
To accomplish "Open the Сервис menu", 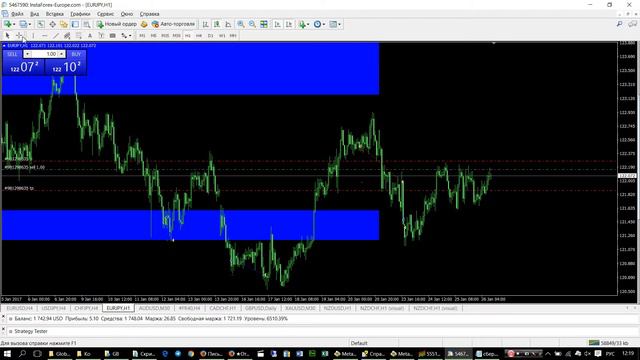I will (x=105, y=14).
